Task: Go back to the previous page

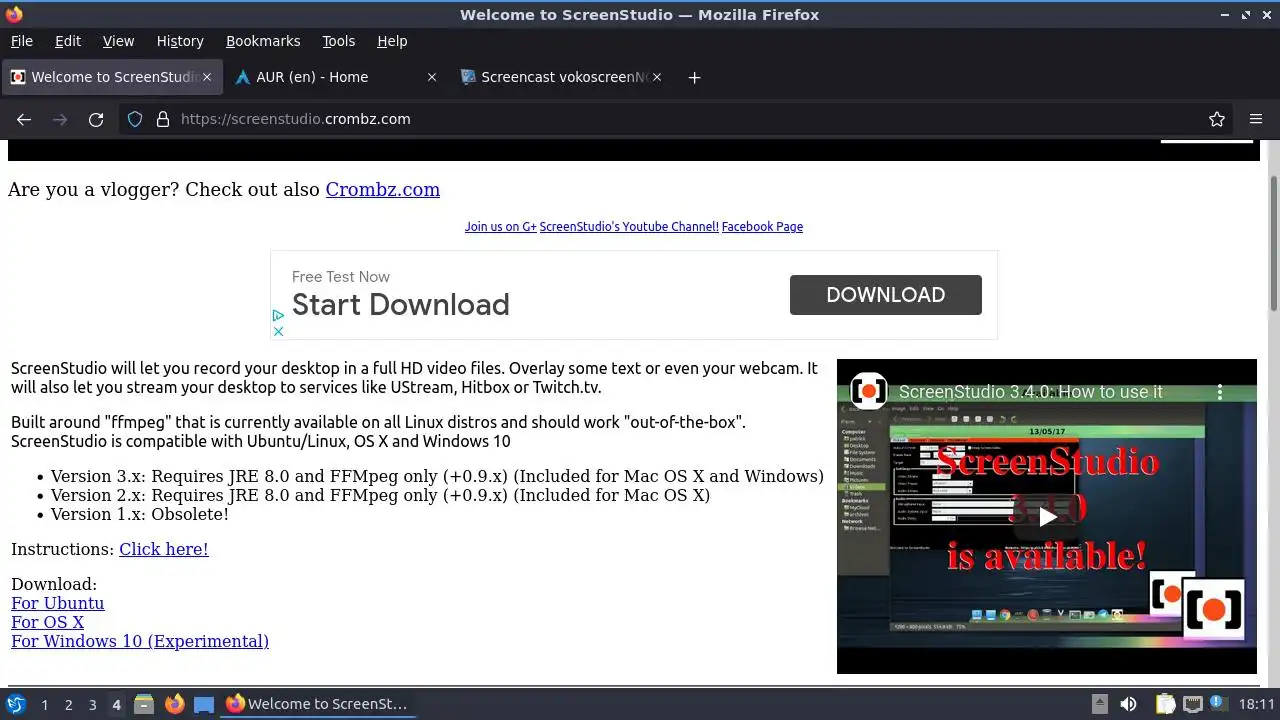Action: pyautogui.click(x=24, y=119)
